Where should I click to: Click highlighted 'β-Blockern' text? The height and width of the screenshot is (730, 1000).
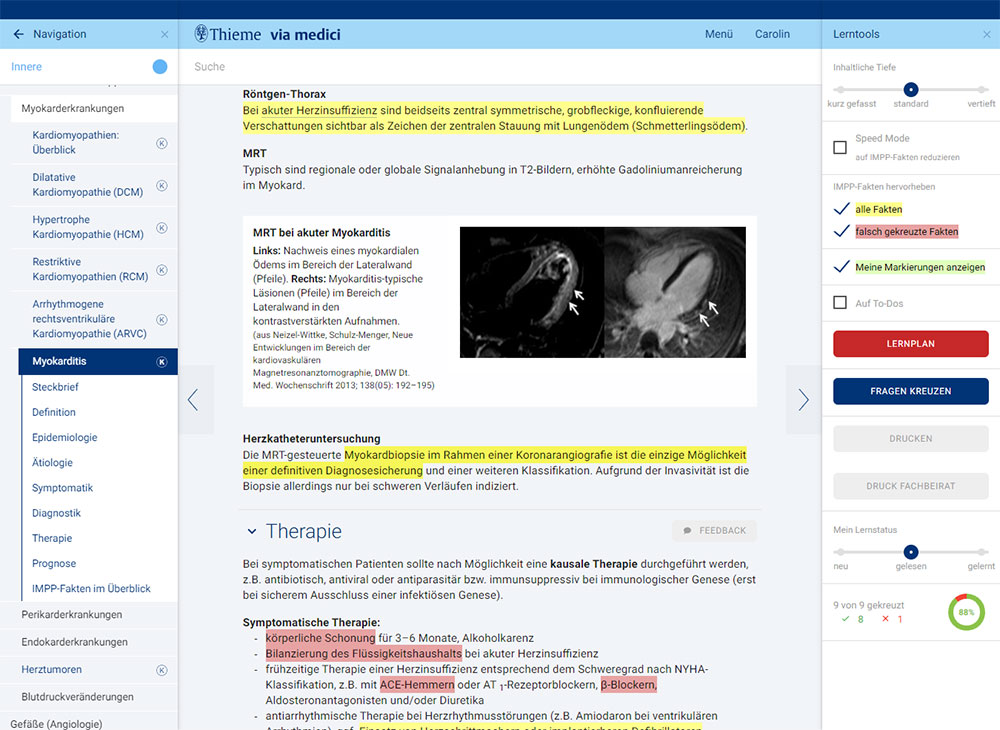628,685
